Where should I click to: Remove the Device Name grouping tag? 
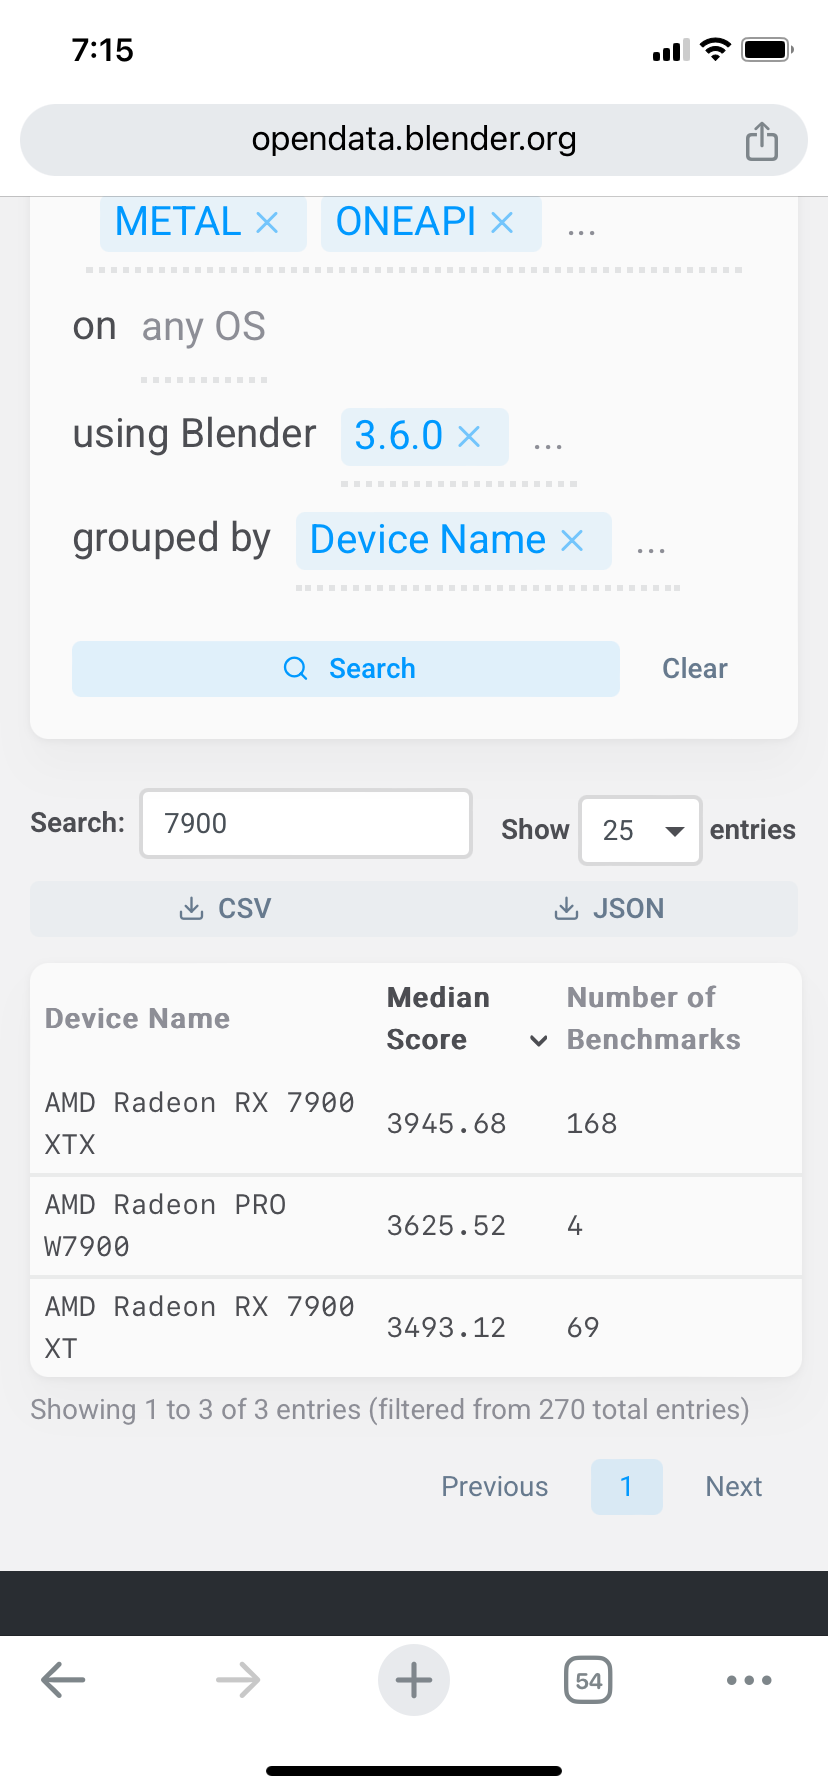pos(572,540)
